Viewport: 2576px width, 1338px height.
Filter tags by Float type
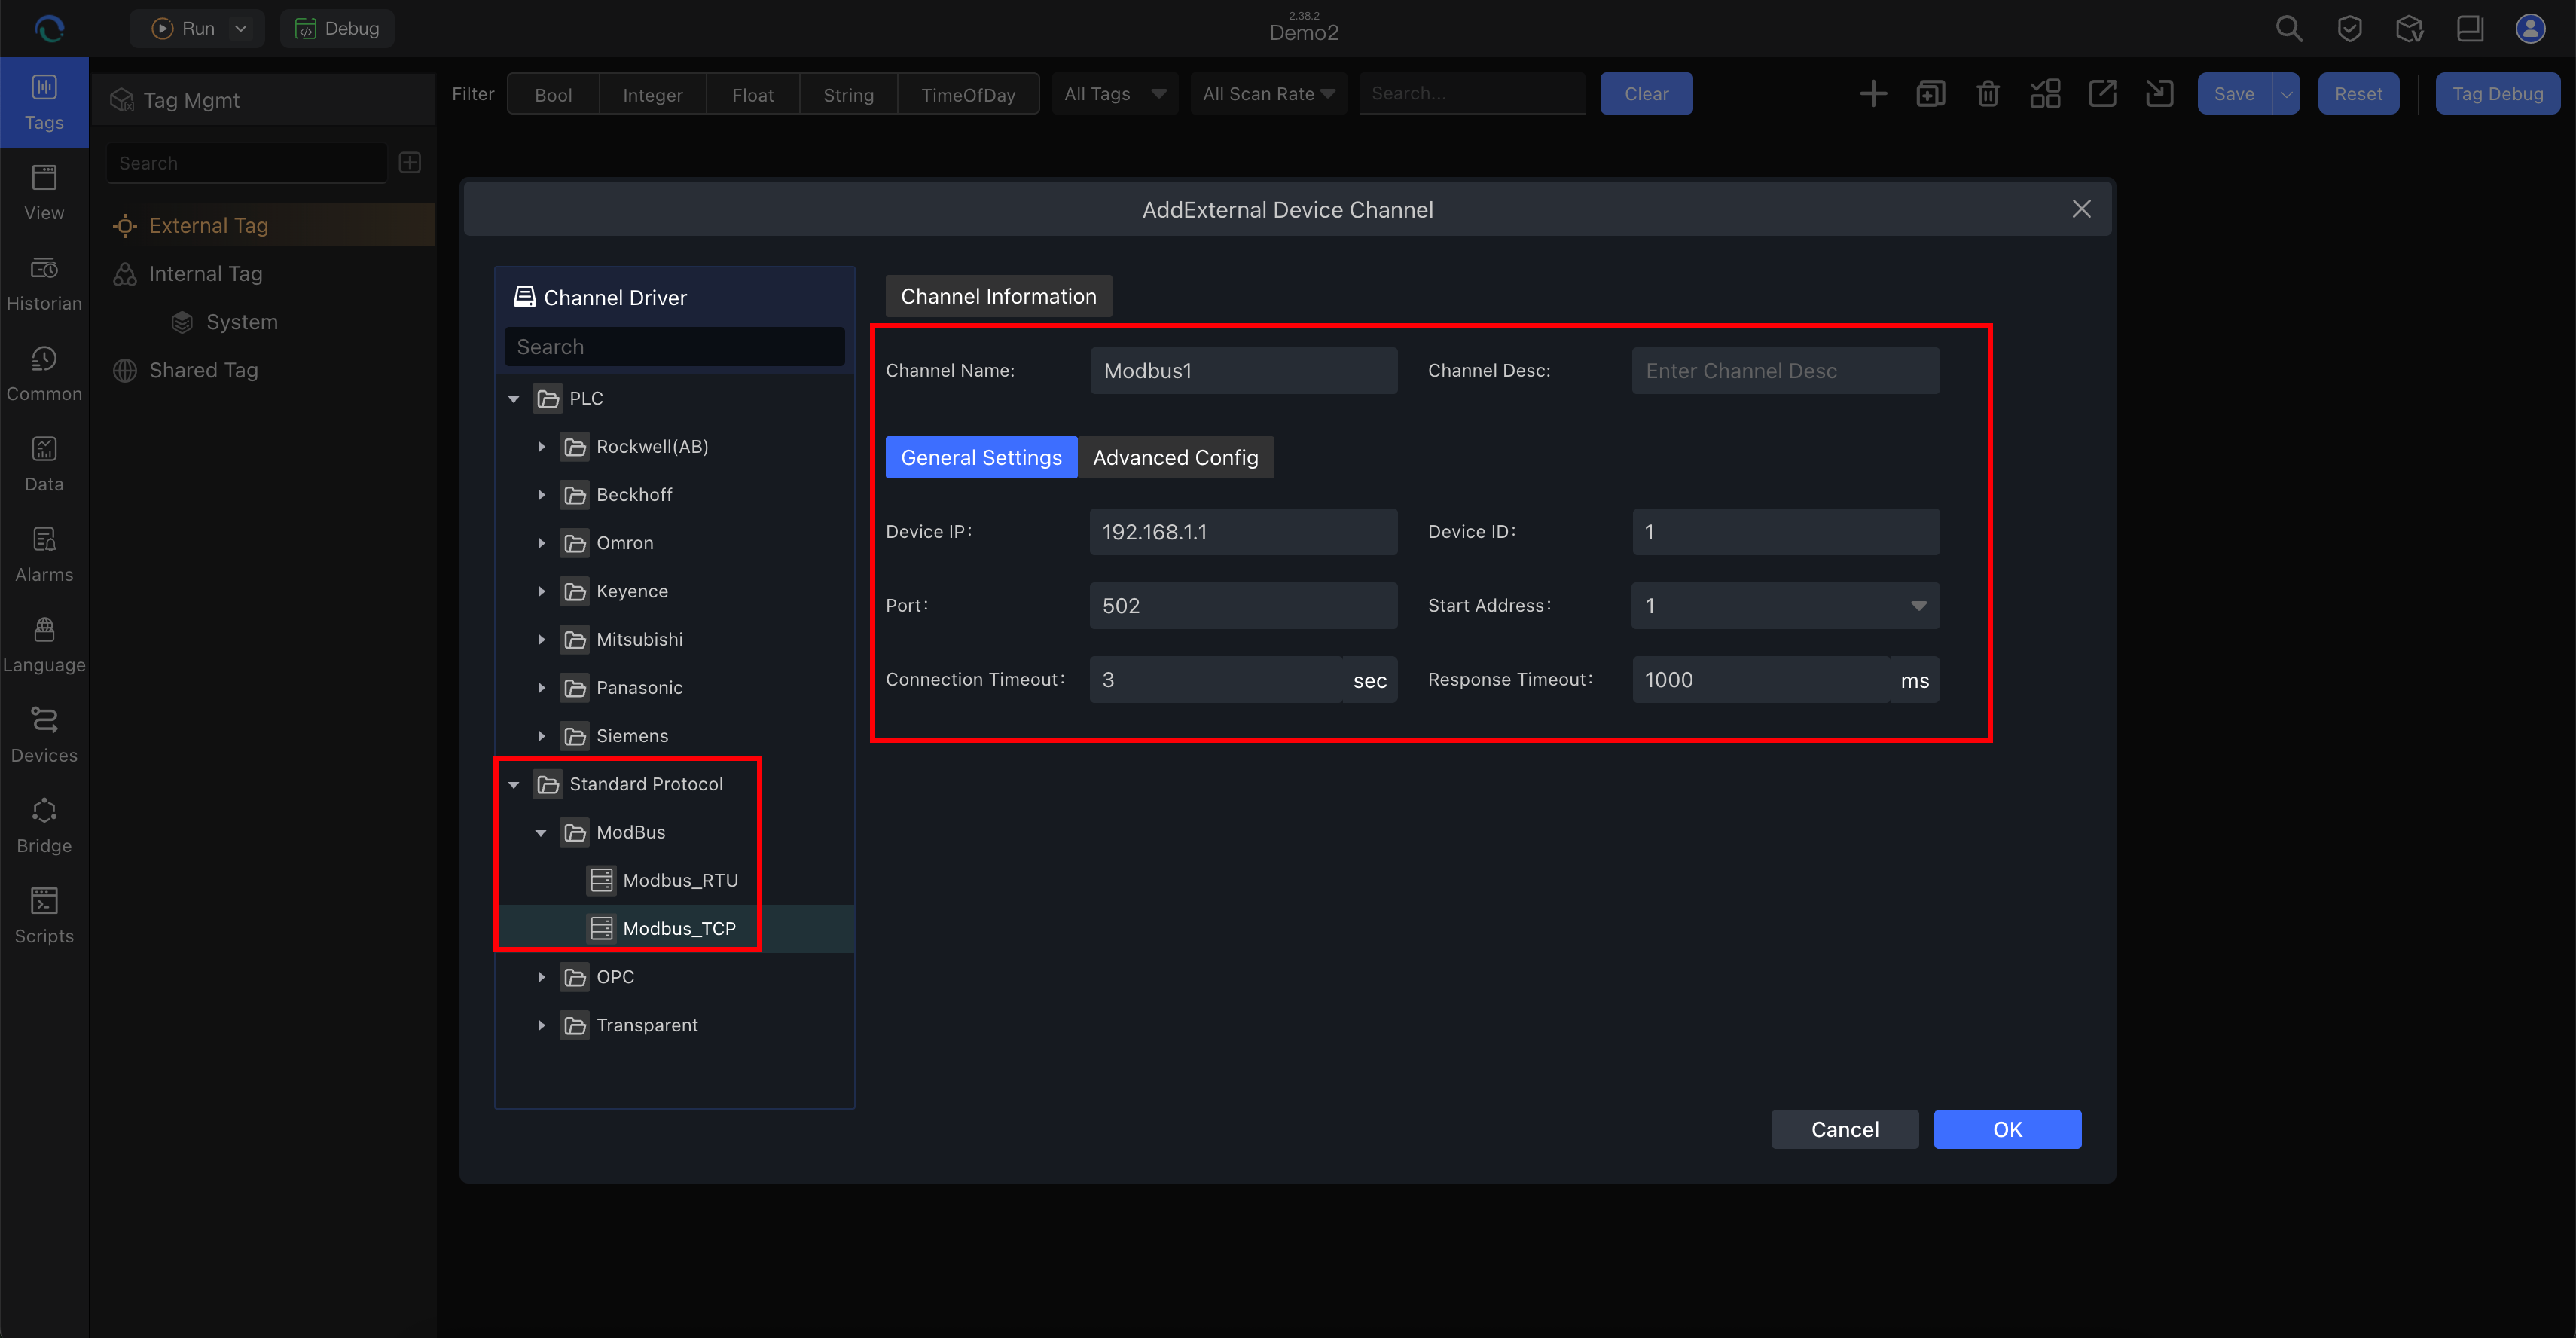[752, 94]
